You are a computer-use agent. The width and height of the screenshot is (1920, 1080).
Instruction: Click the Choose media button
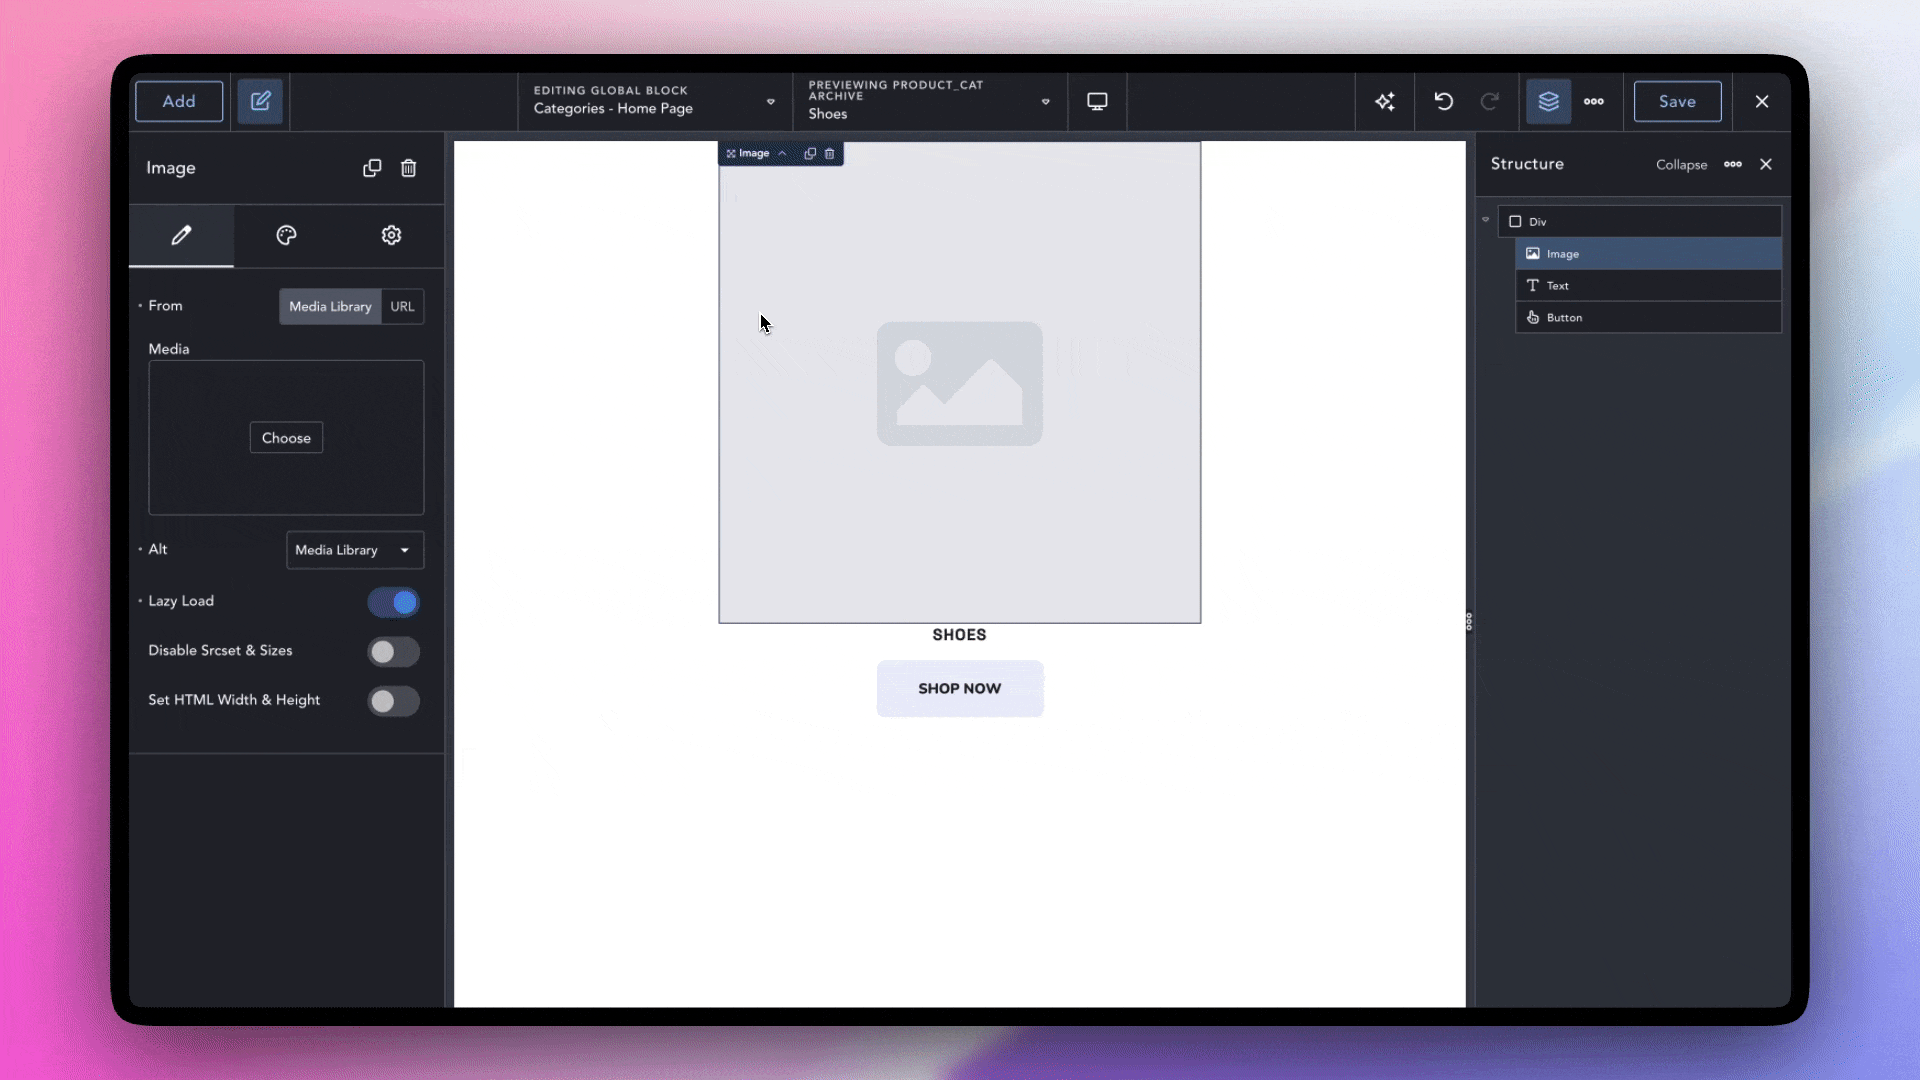286,438
